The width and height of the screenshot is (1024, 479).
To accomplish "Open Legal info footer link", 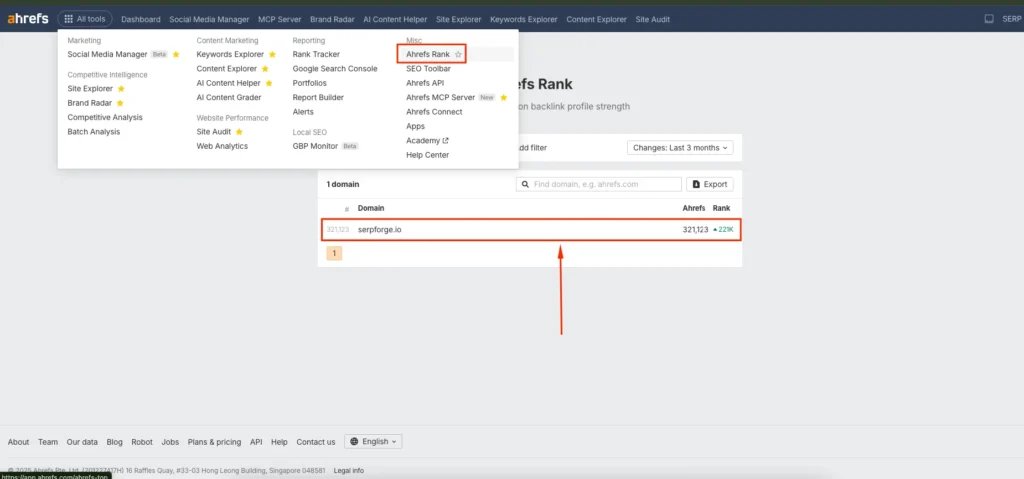I will point(349,471).
